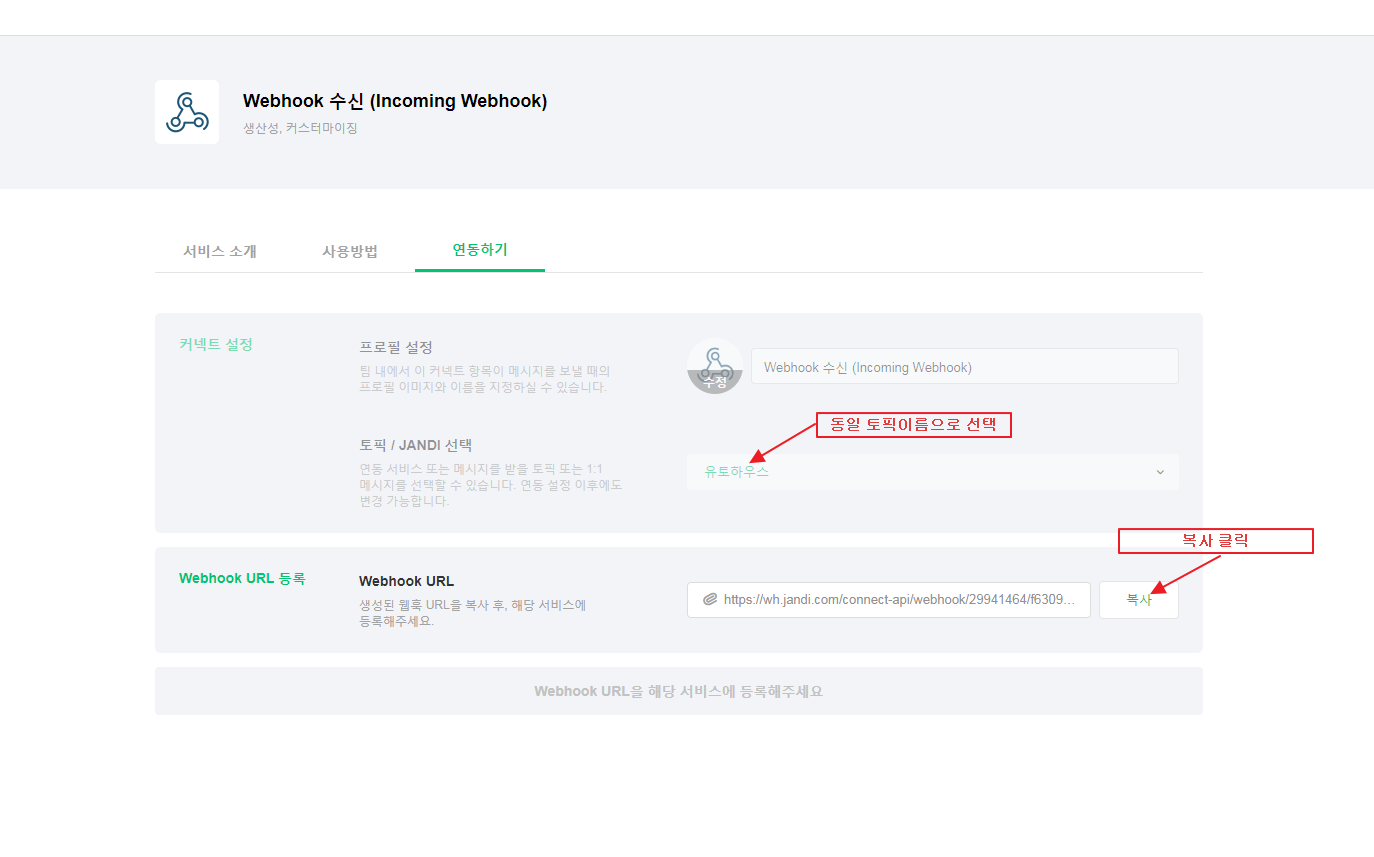
Task: Expand the topic dropdown chevron arrow
Action: [x=1160, y=472]
